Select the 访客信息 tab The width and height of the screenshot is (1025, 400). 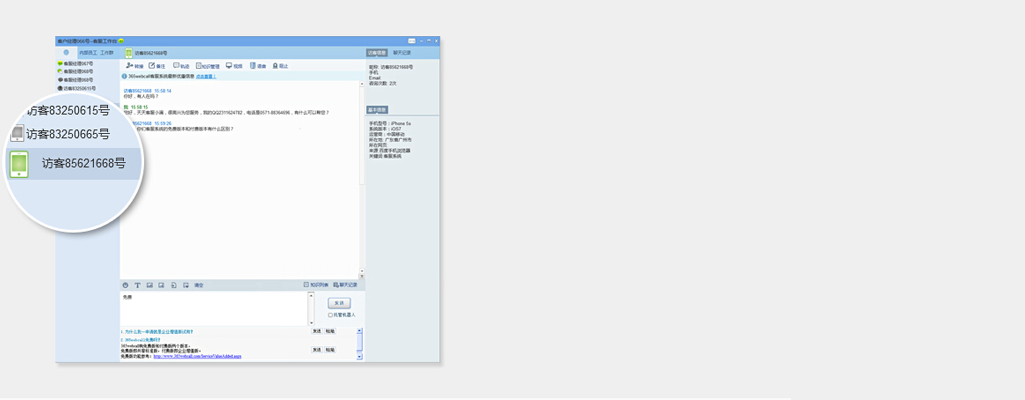pos(376,52)
